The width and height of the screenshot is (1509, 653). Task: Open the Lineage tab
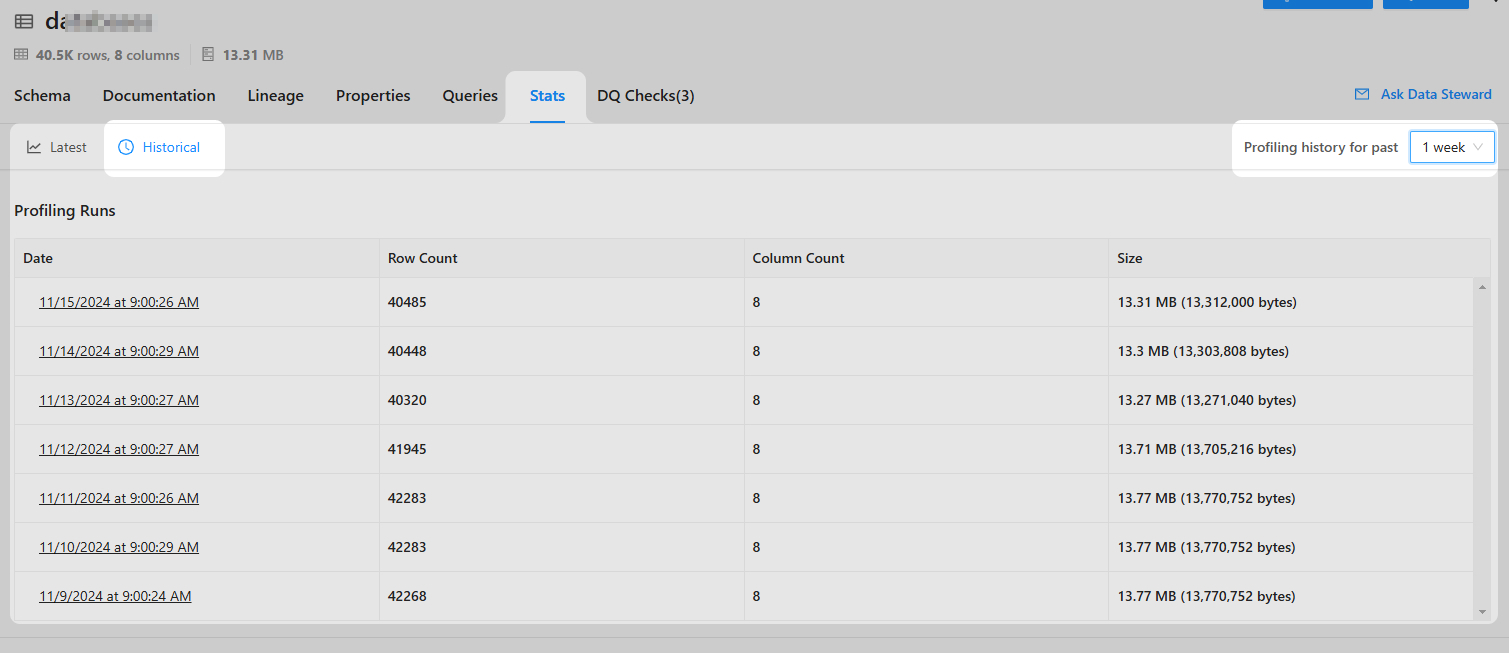(x=275, y=96)
